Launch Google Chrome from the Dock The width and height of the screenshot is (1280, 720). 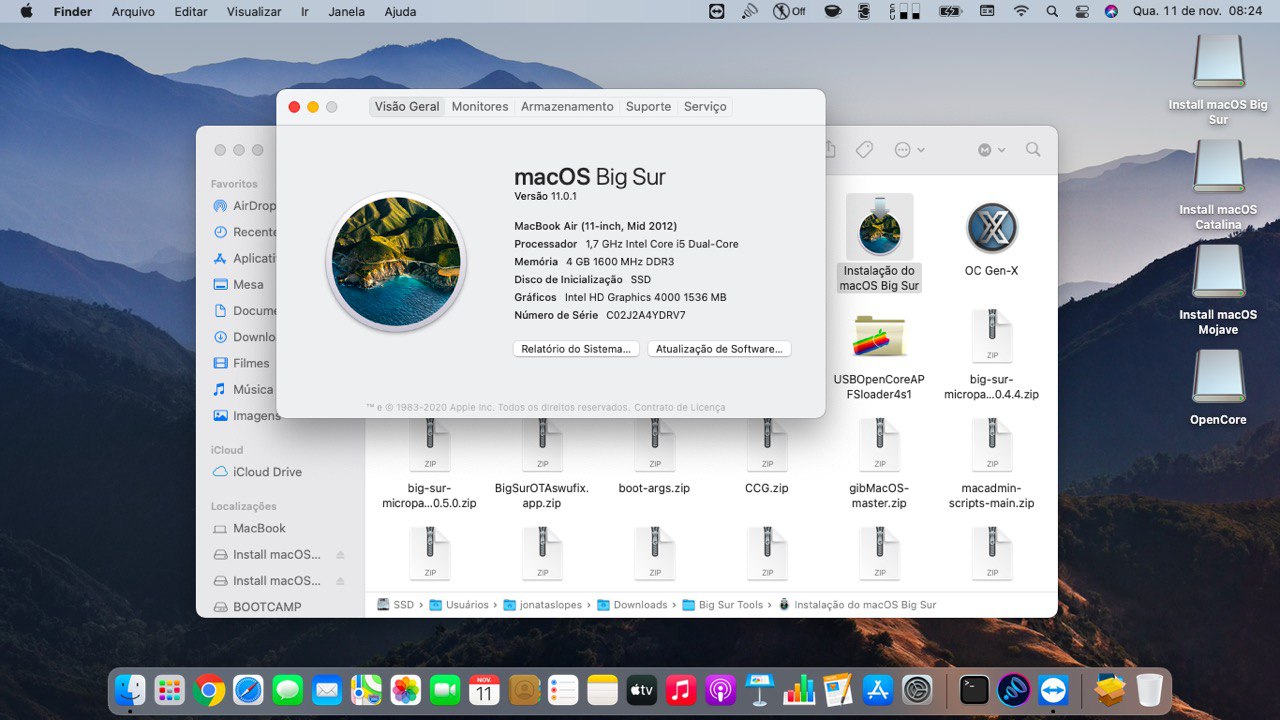click(x=209, y=690)
